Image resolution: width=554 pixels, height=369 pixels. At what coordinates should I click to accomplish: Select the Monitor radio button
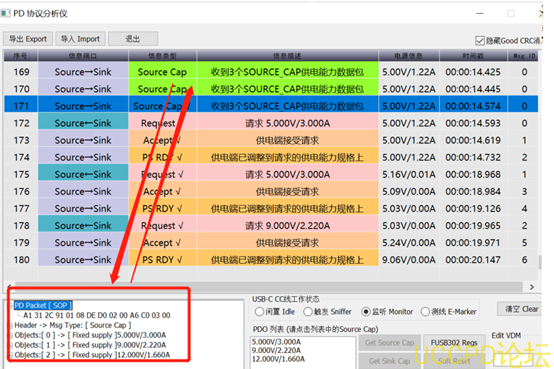coord(366,312)
